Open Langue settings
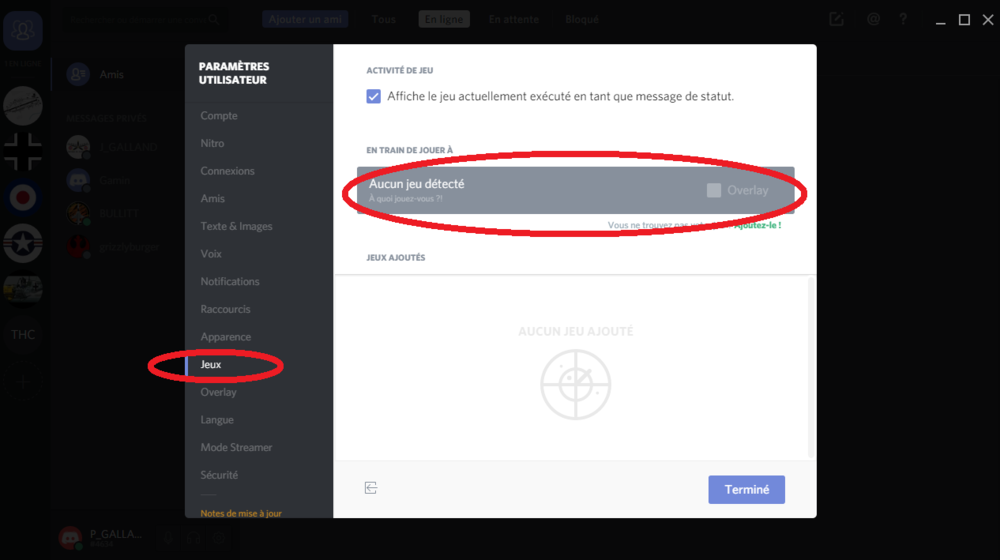Screen dimensions: 1000x560 coord(217,420)
